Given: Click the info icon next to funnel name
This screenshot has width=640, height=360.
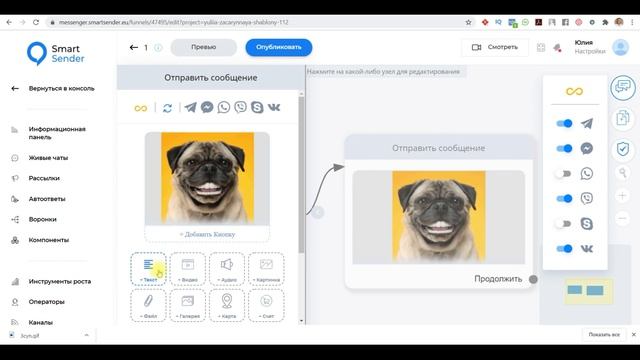Looking at the screenshot, I should (158, 48).
